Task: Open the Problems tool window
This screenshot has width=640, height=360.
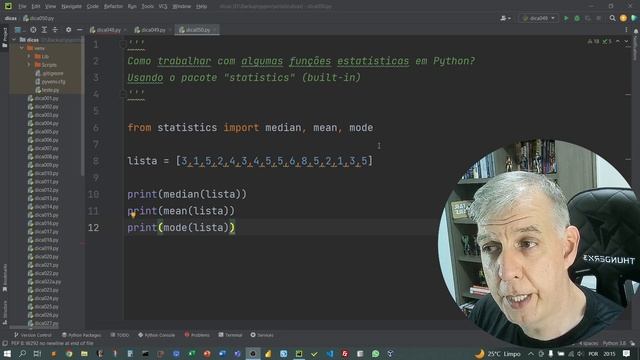Action: click(x=197, y=335)
